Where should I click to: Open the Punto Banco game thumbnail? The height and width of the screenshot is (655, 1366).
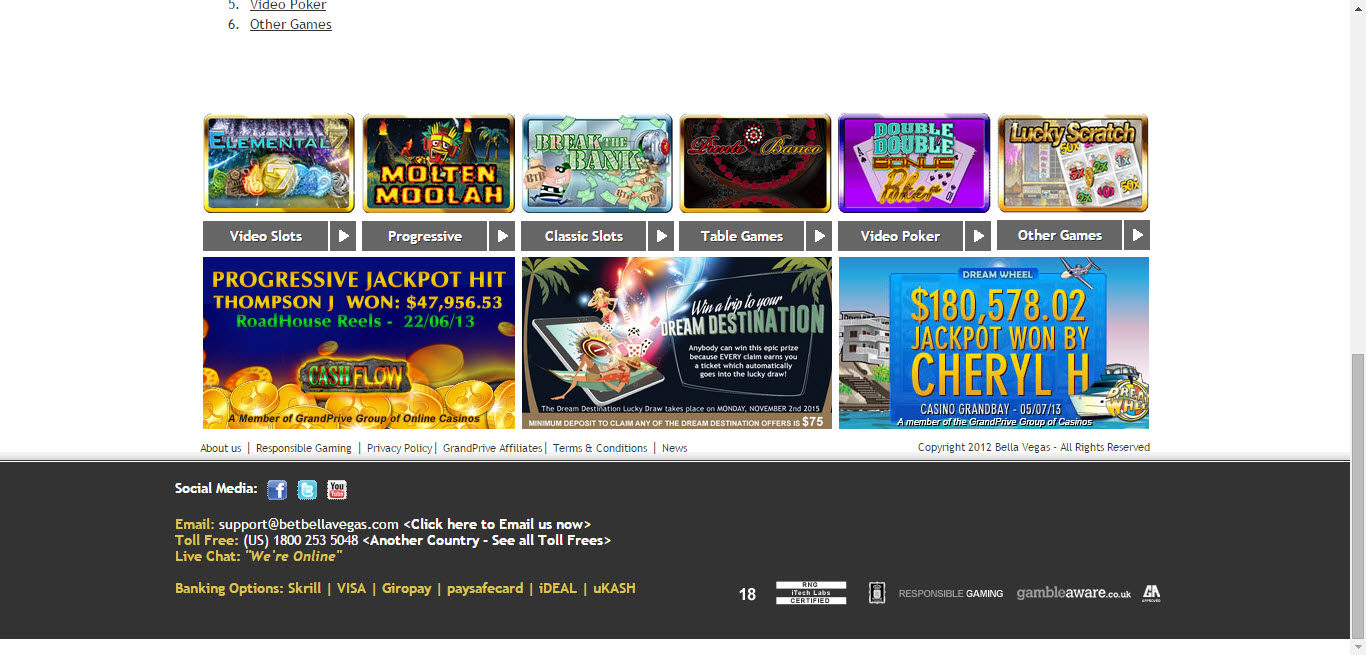[755, 163]
